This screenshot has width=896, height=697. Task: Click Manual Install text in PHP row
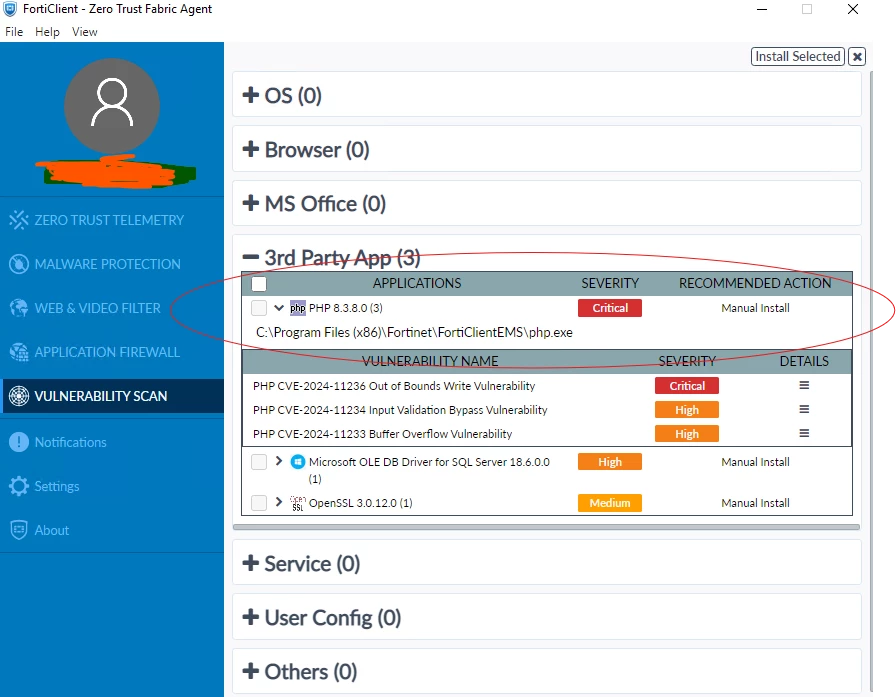tap(755, 308)
